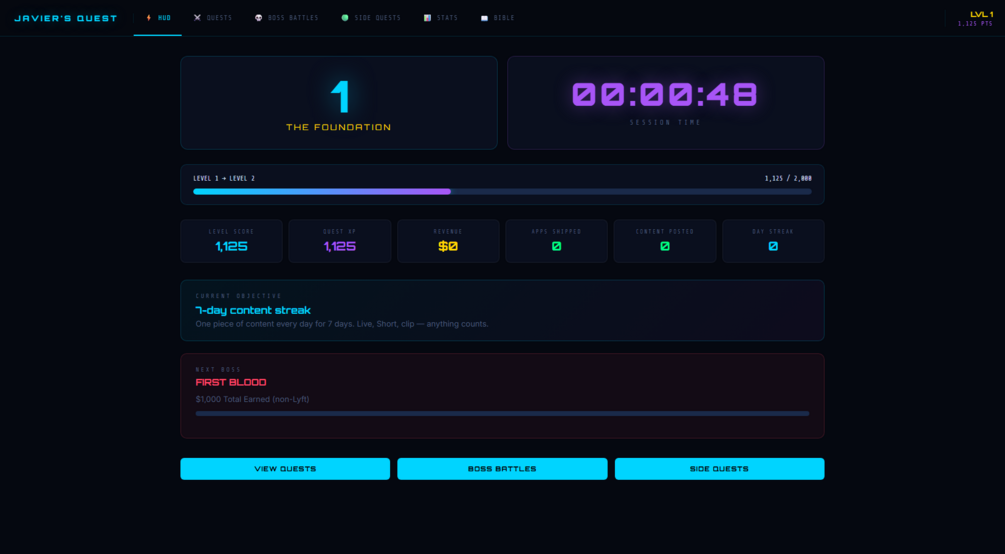The height and width of the screenshot is (554, 1005).
Task: Click the Side Quests bottom button
Action: pos(719,469)
